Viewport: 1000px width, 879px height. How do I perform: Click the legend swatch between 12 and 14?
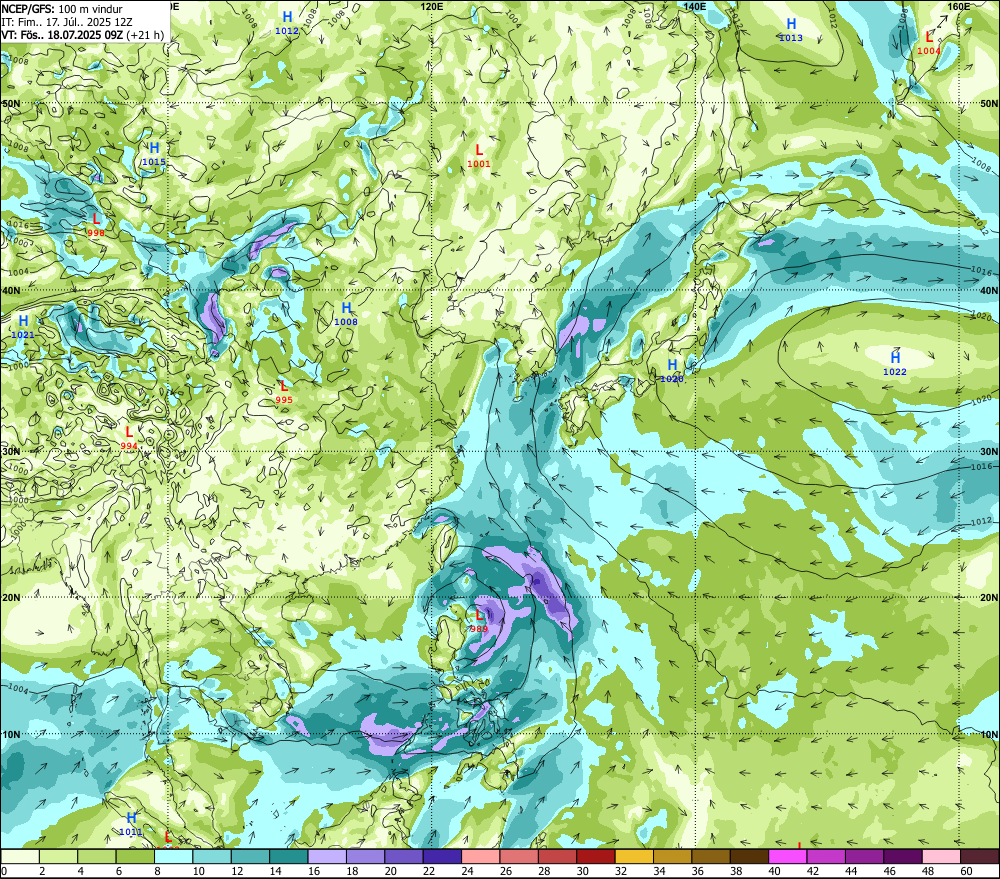251,856
